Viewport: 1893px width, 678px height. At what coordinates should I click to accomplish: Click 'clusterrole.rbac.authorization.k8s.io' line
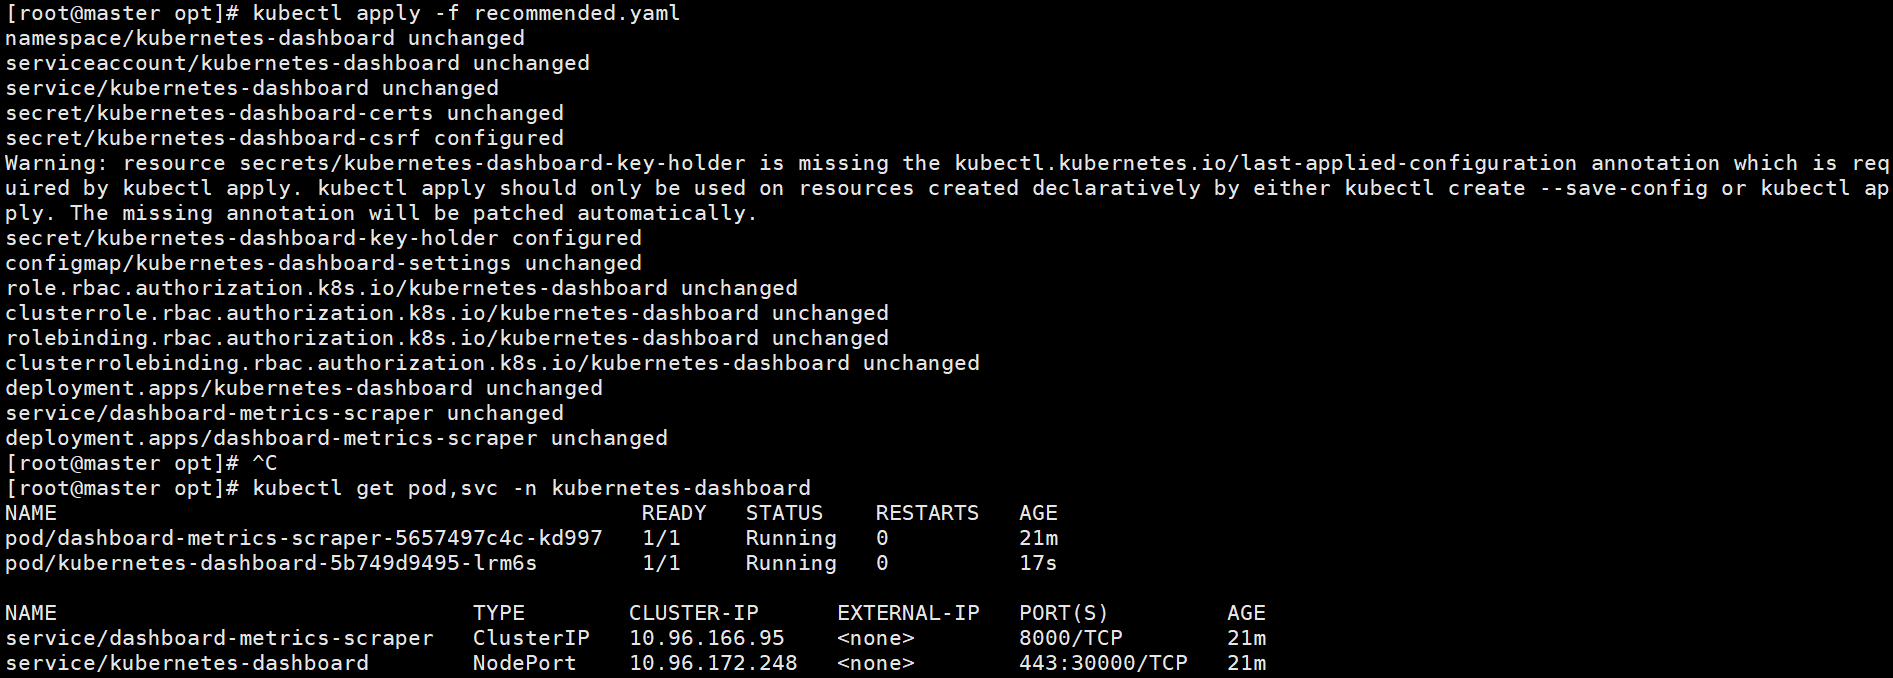(x=447, y=314)
